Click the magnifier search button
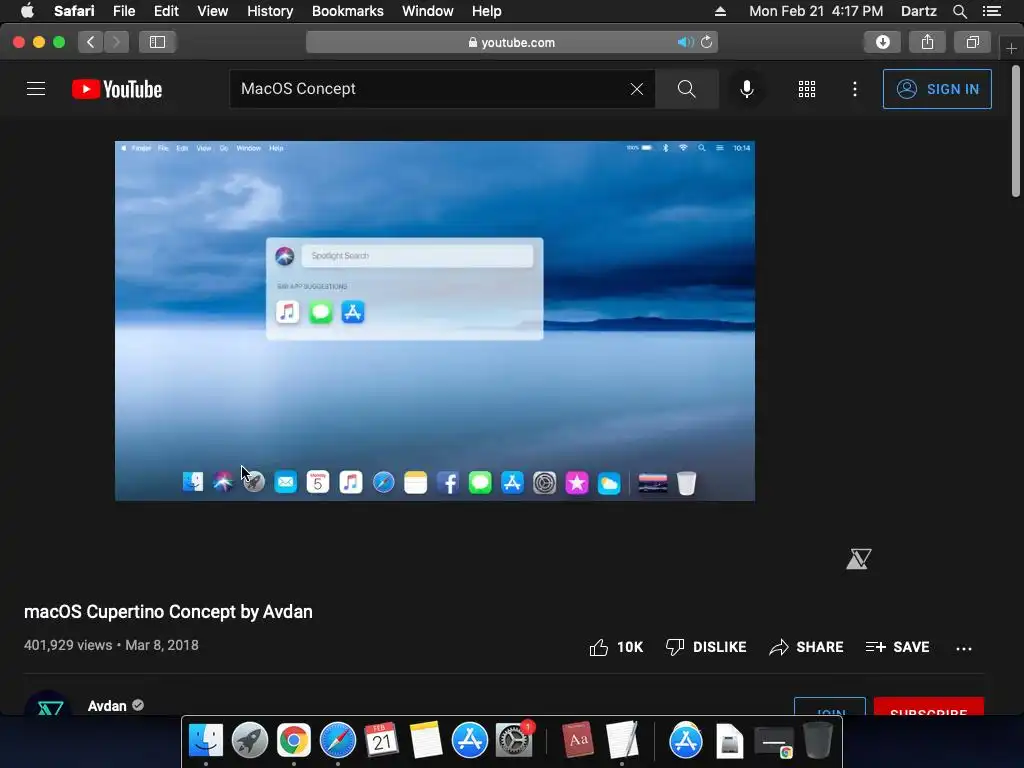 [x=686, y=89]
